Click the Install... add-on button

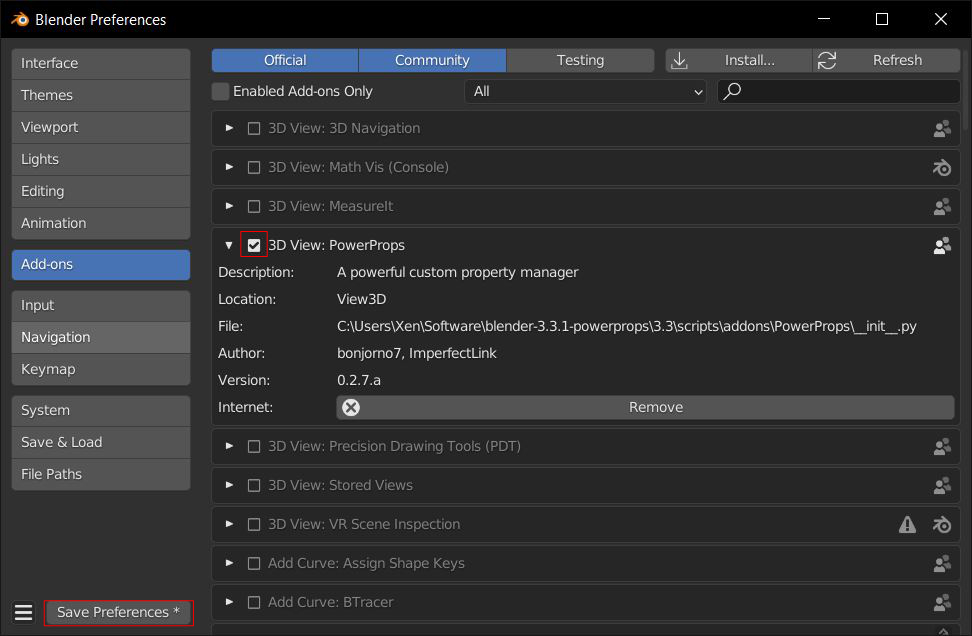tap(739, 60)
